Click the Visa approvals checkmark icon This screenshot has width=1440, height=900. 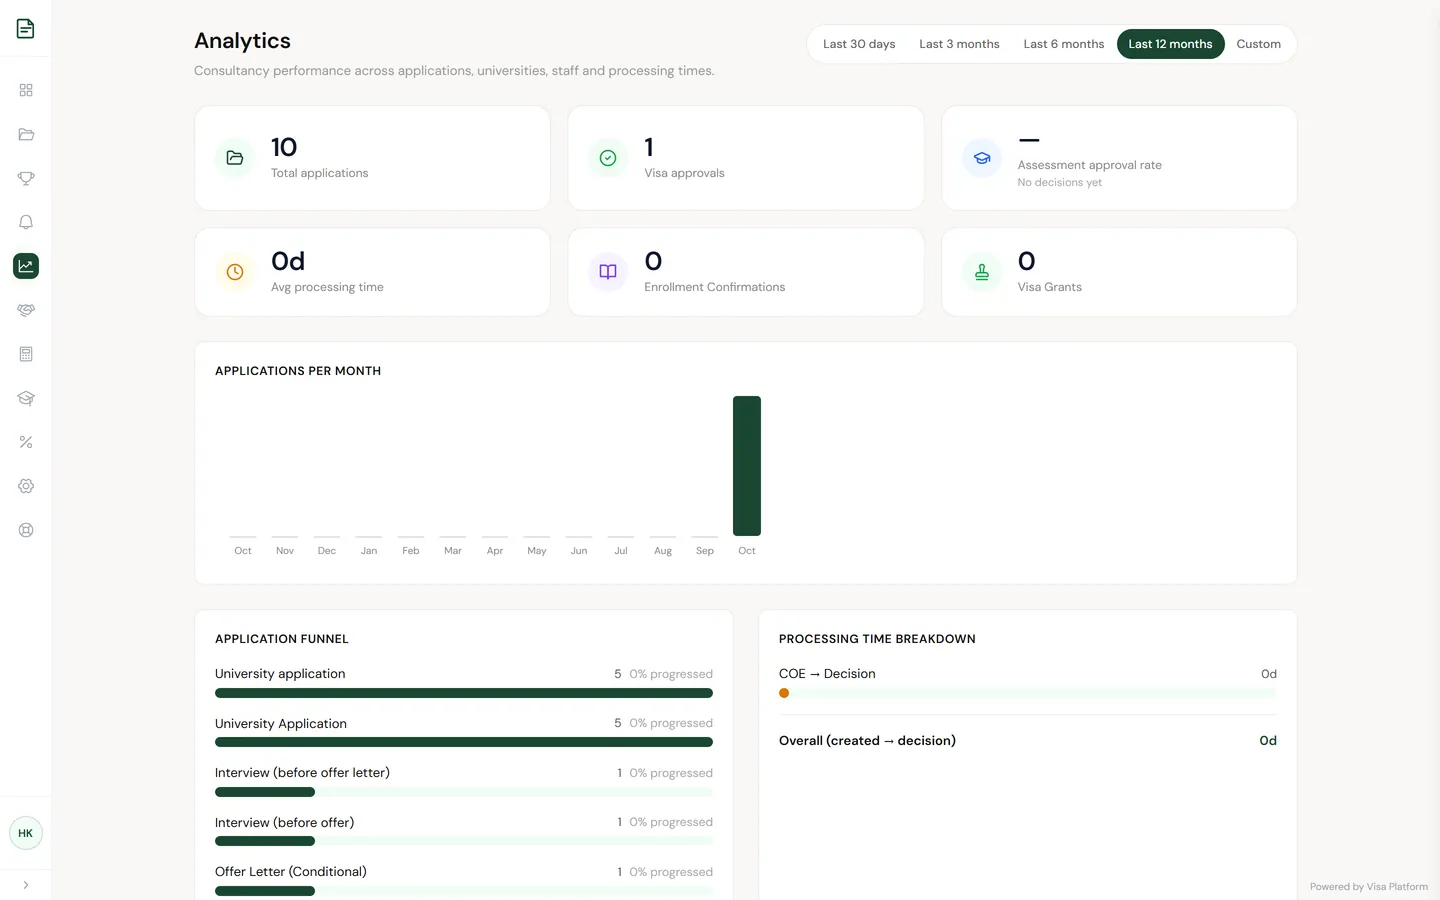[608, 158]
